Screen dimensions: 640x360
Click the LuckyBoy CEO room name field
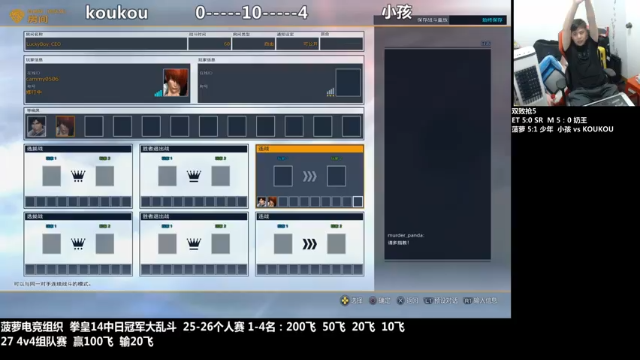(106, 44)
